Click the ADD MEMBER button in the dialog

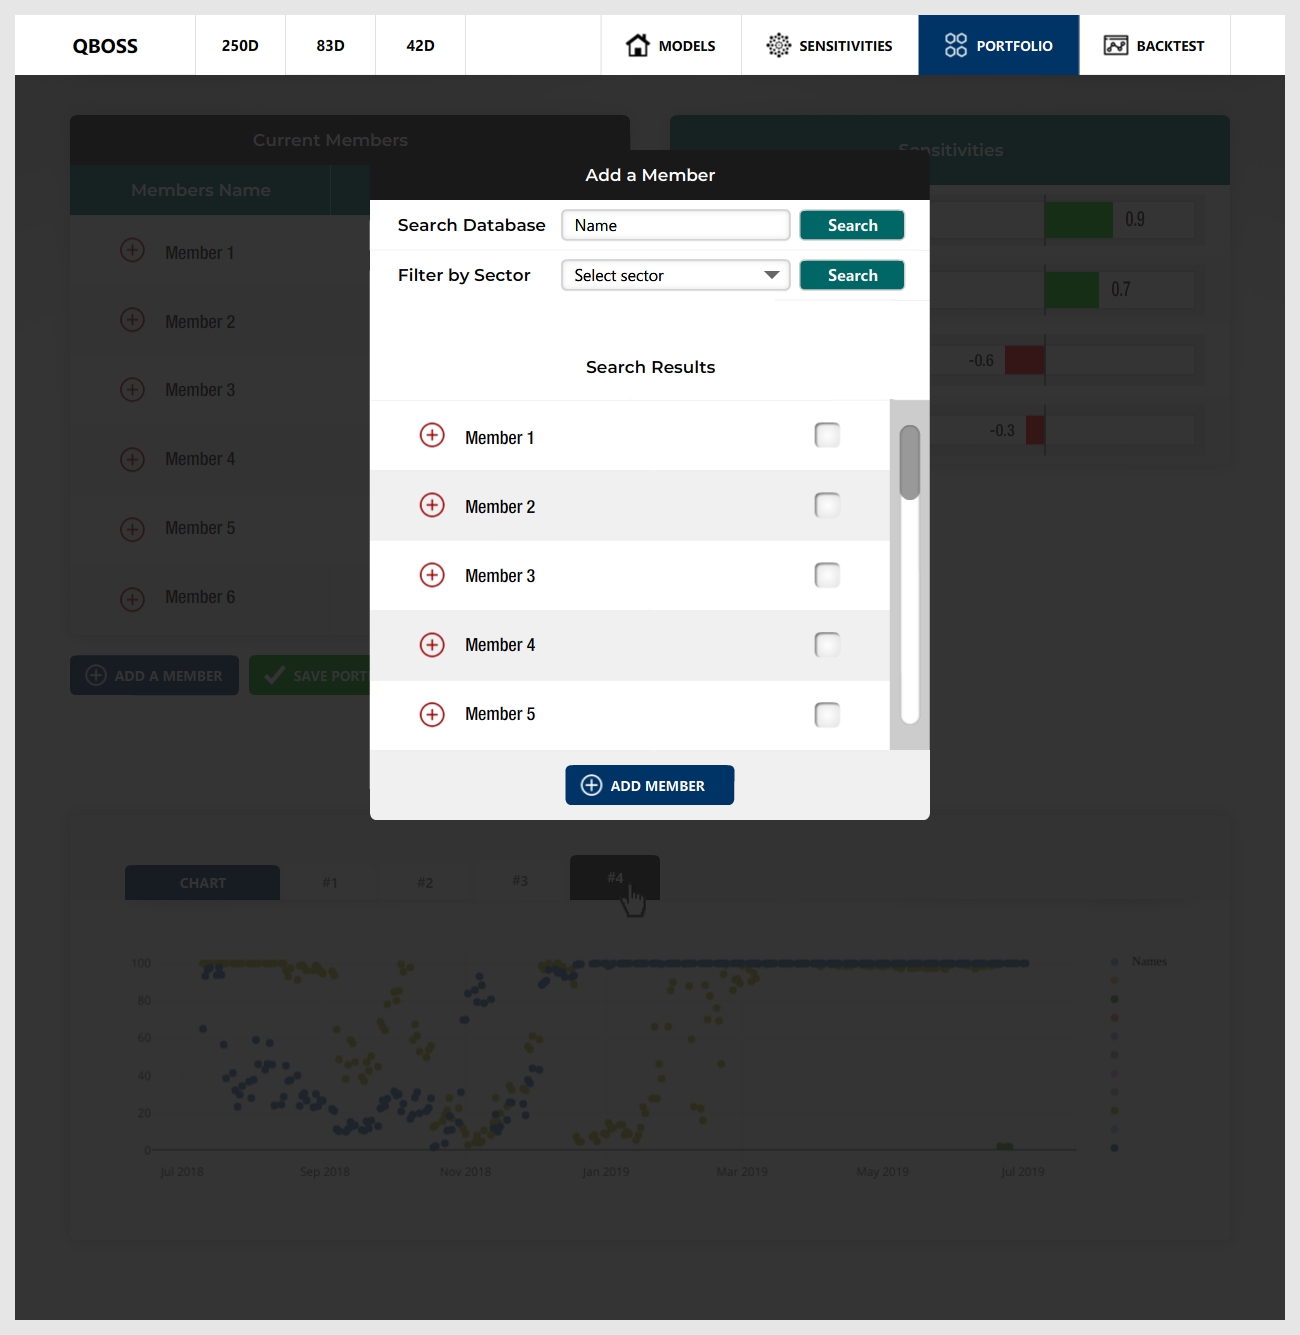[x=650, y=785]
